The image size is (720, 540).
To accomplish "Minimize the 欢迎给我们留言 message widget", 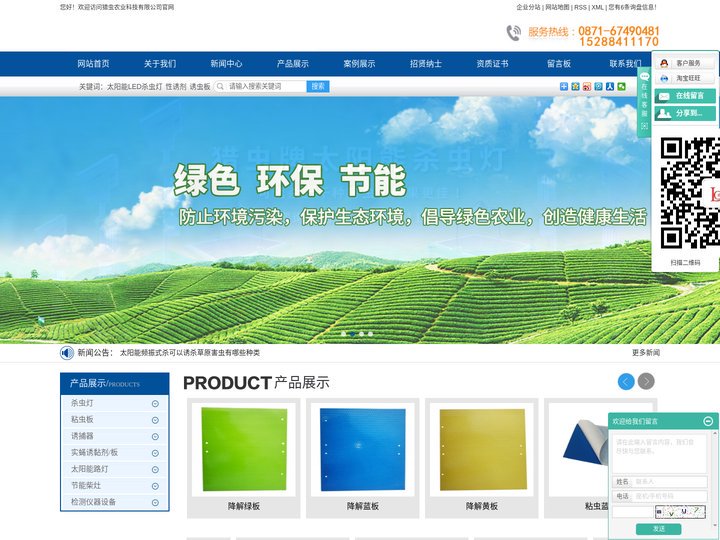I will pyautogui.click(x=709, y=421).
